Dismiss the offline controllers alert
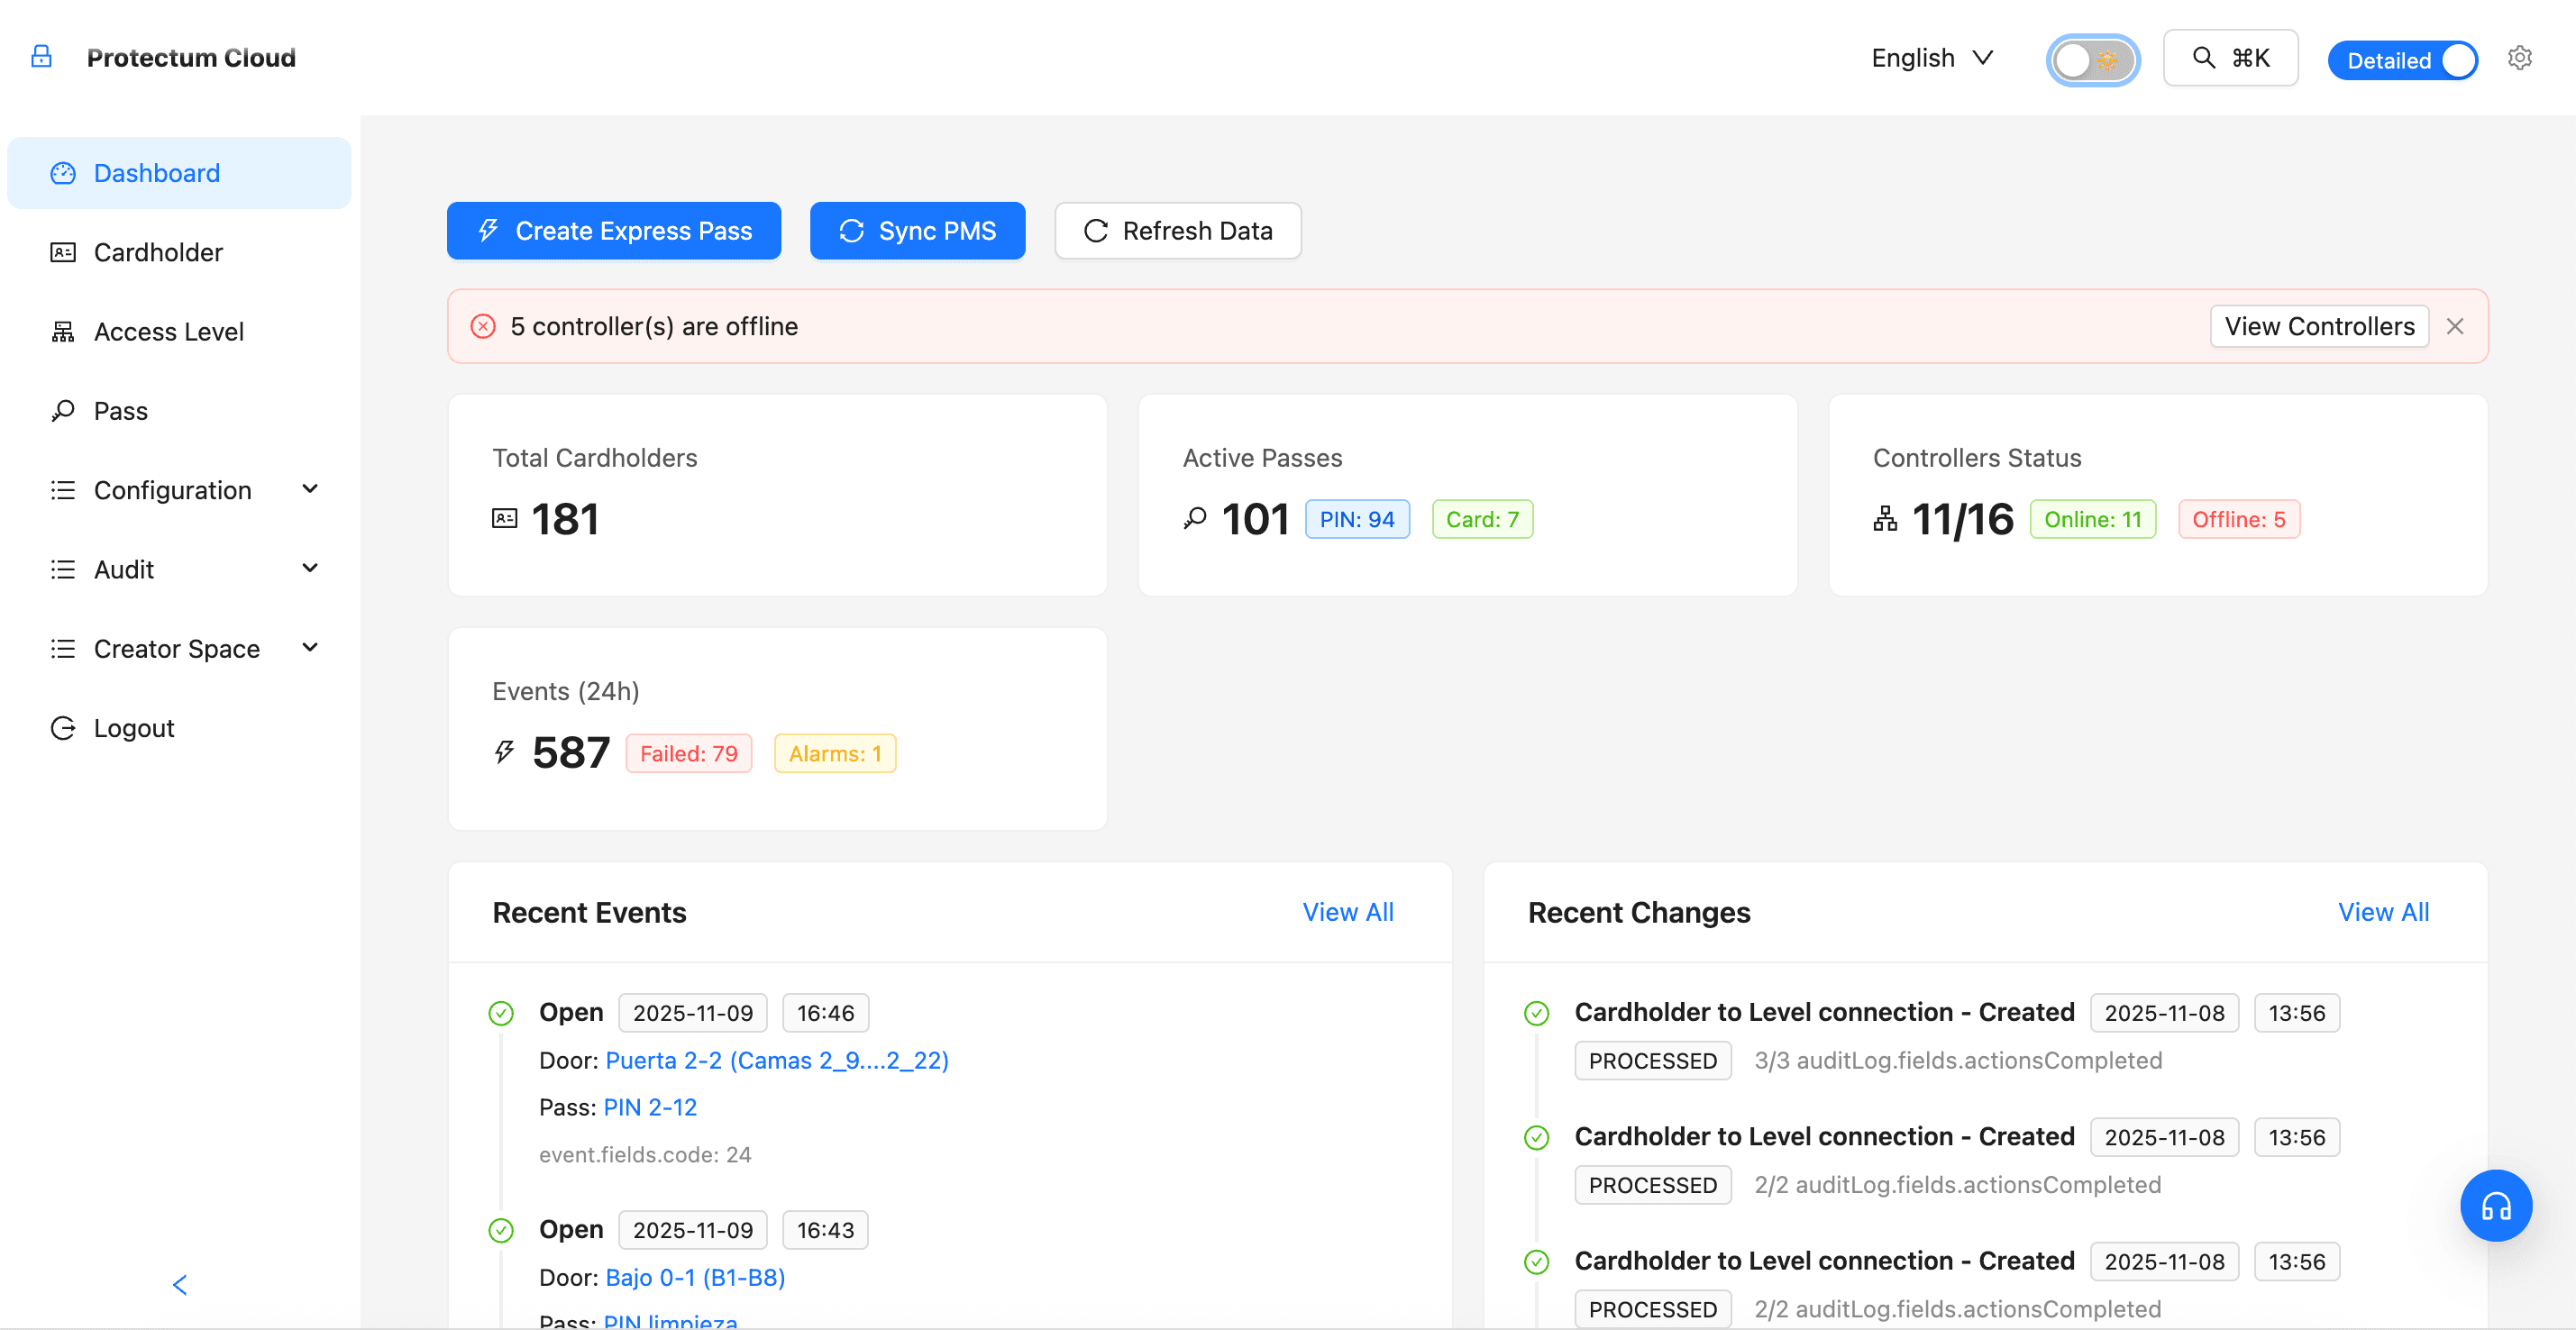Image resolution: width=2576 pixels, height=1330 pixels. pyautogui.click(x=2456, y=326)
